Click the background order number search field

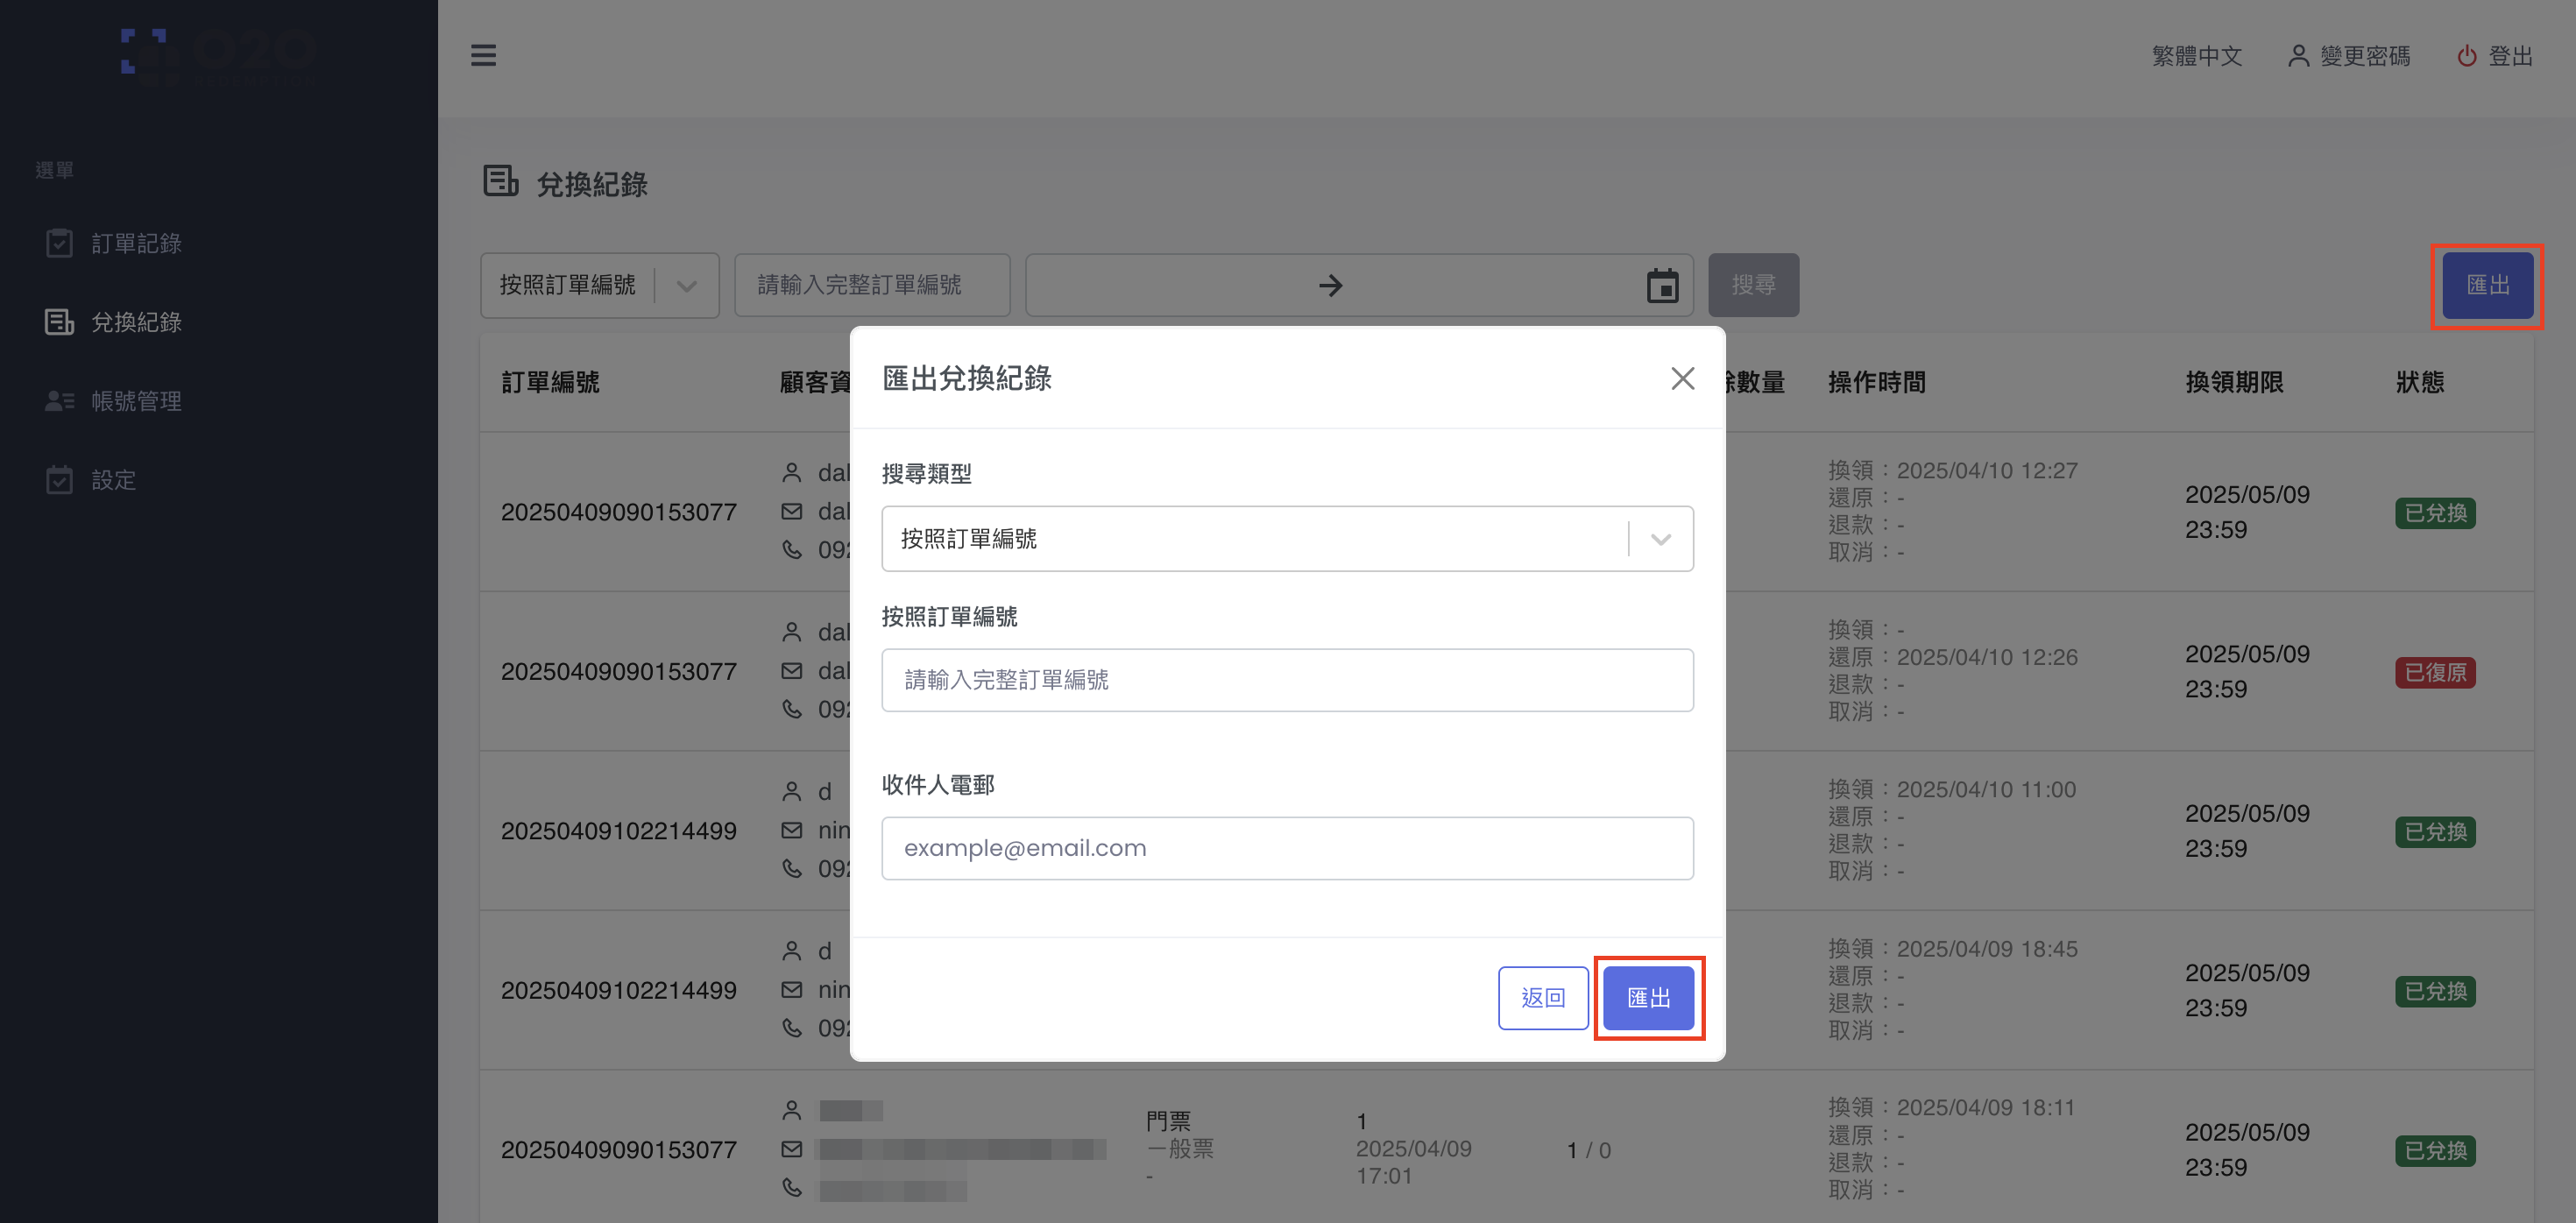[x=872, y=285]
